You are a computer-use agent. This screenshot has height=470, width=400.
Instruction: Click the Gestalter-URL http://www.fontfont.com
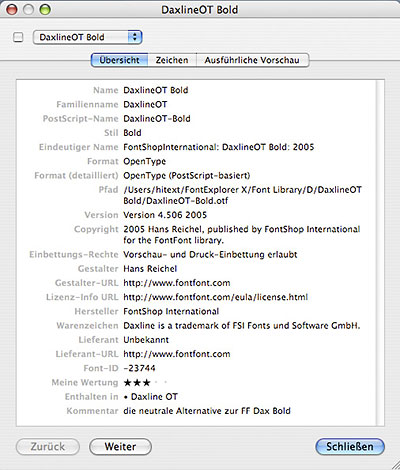pos(177,283)
